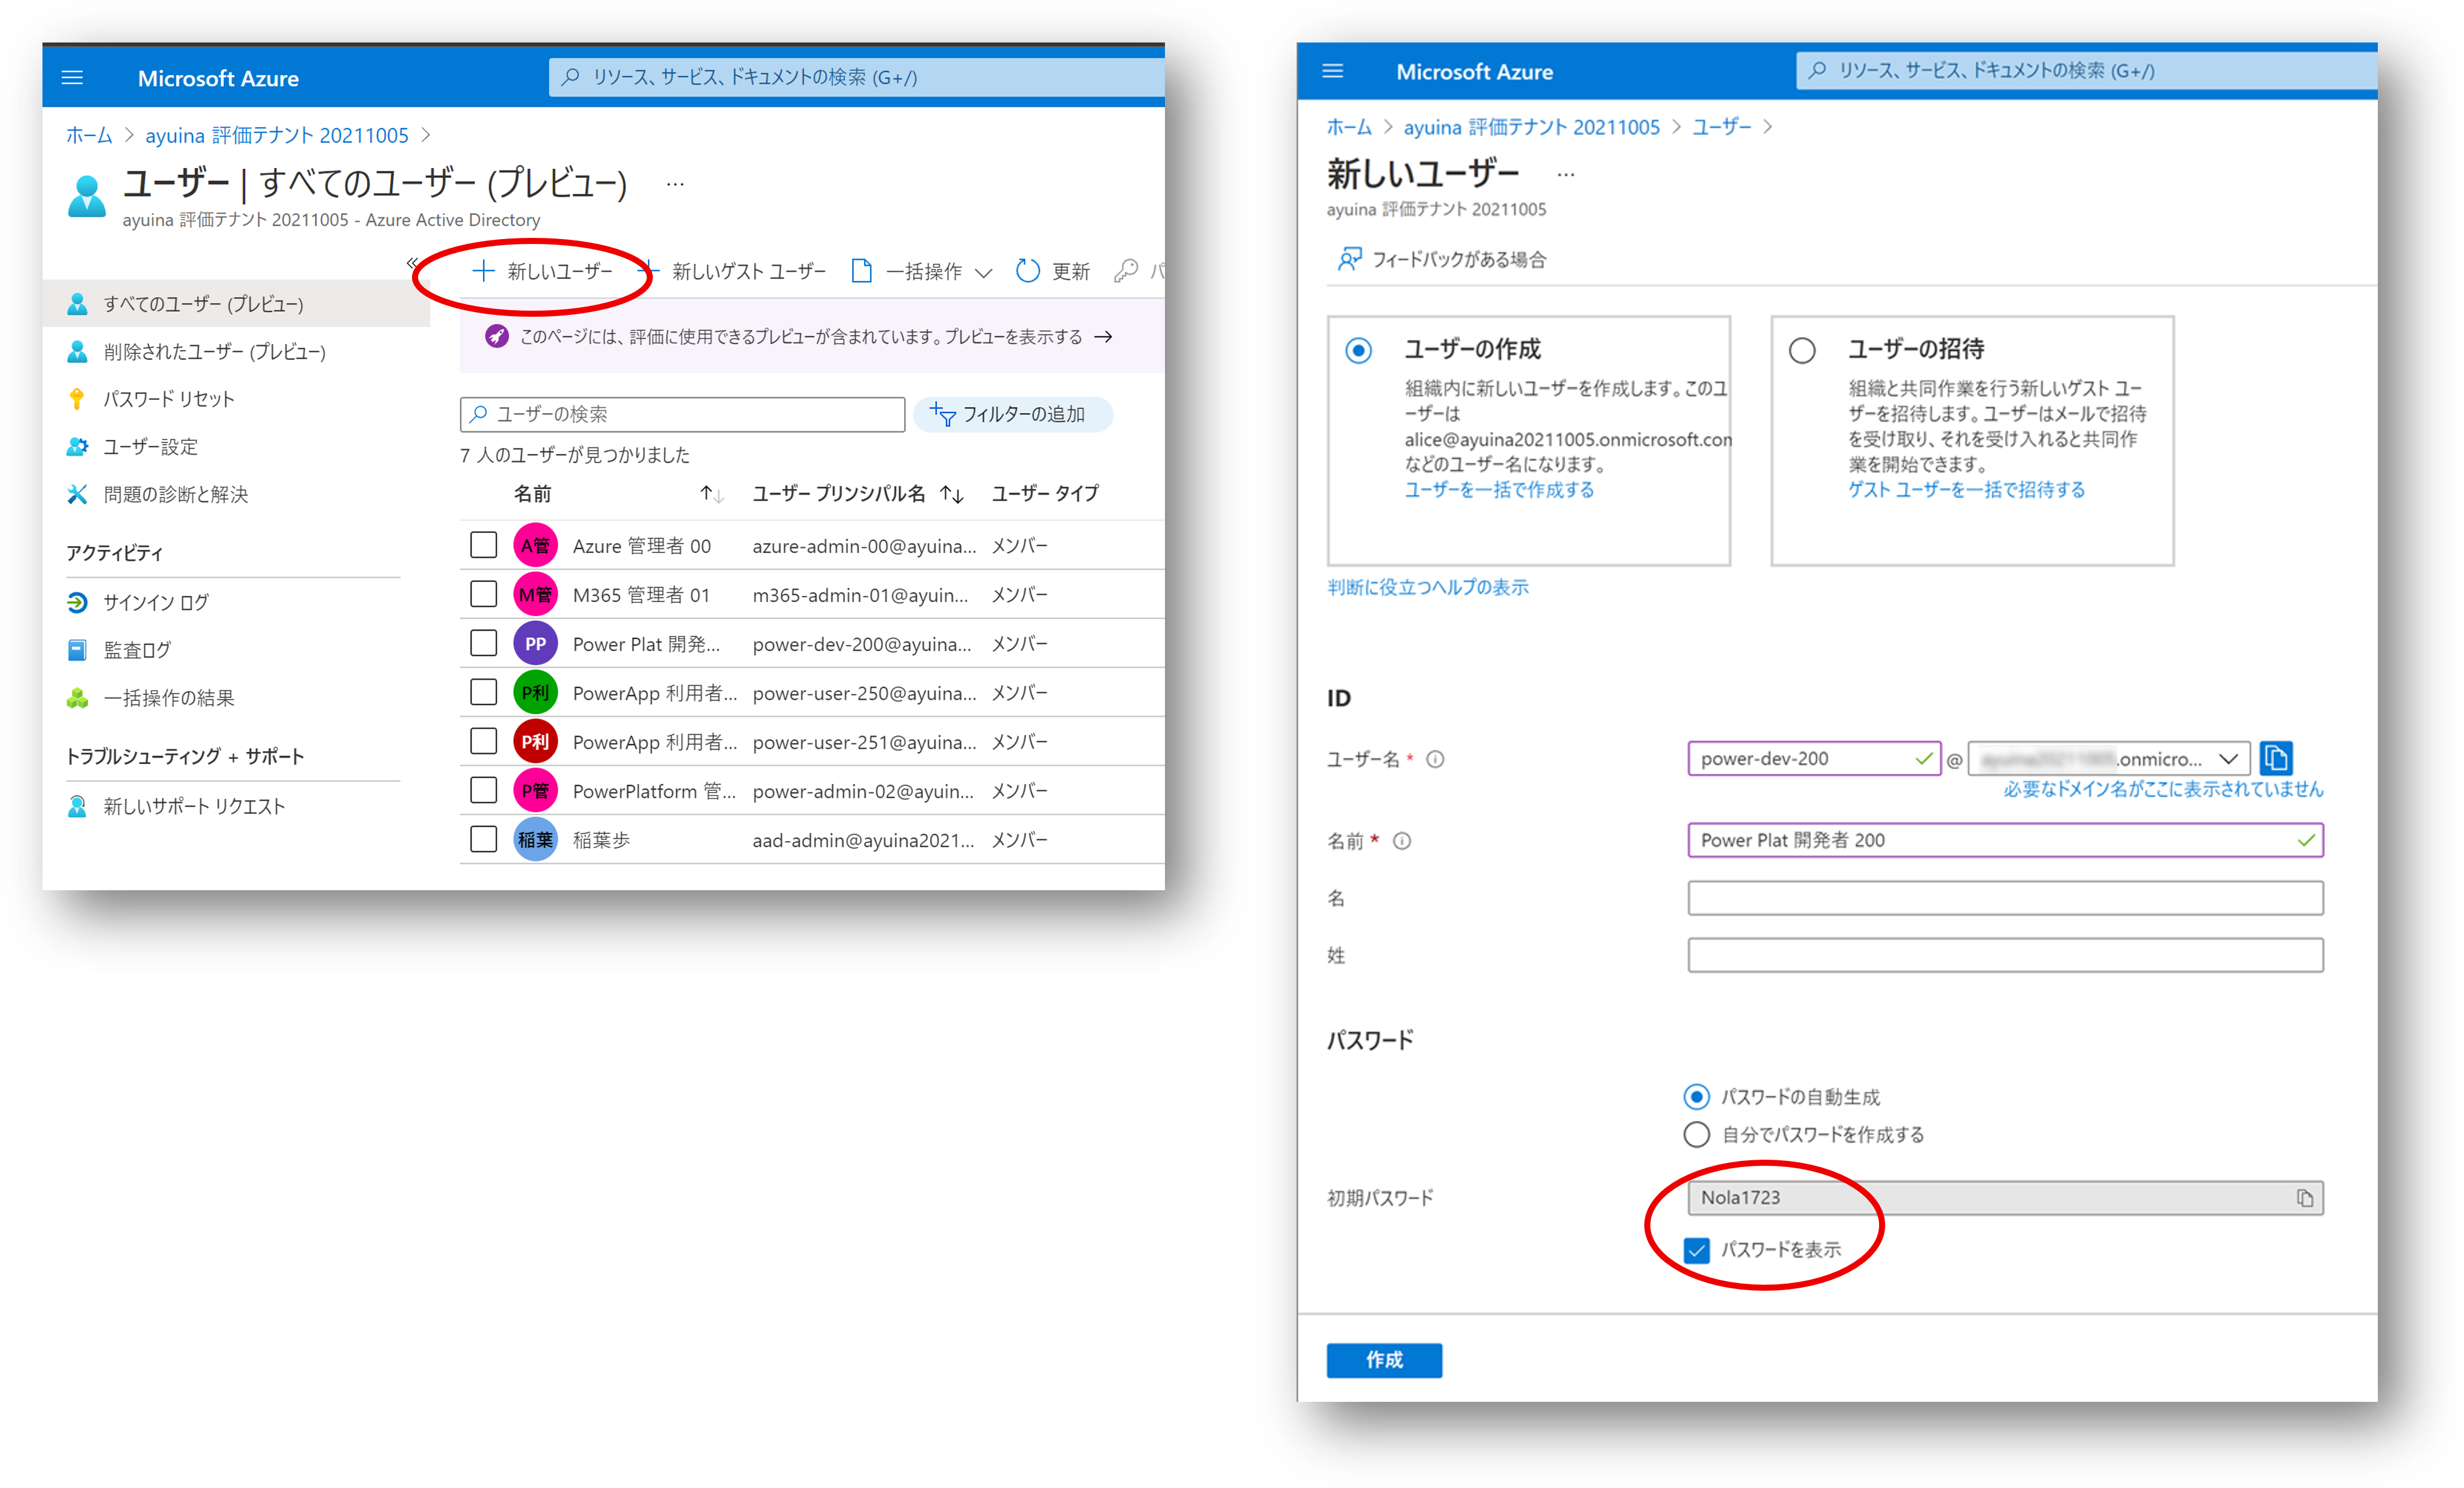Click the key reset-password icon in toolbar

pyautogui.click(x=1126, y=271)
